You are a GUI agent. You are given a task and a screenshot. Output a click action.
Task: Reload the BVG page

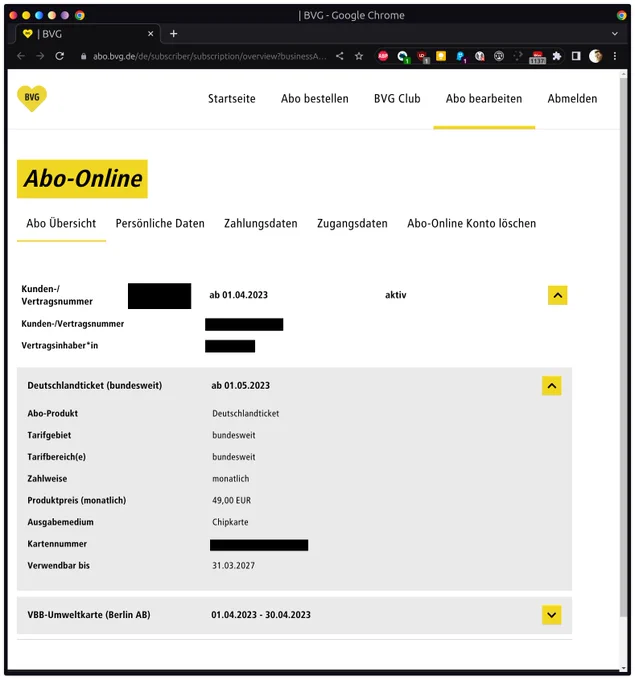[60, 56]
